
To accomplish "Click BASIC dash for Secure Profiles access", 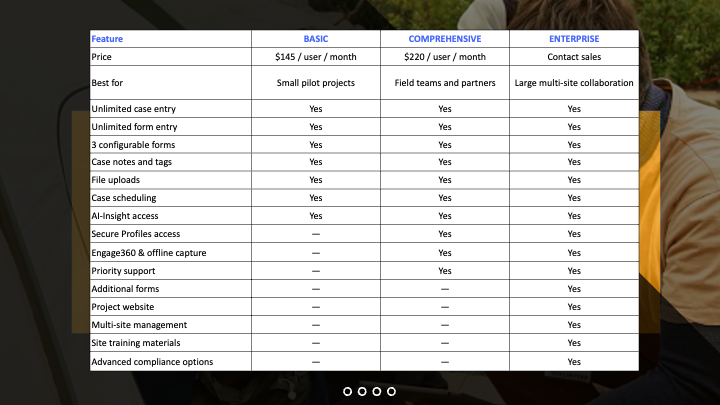I will pyautogui.click(x=316, y=234).
